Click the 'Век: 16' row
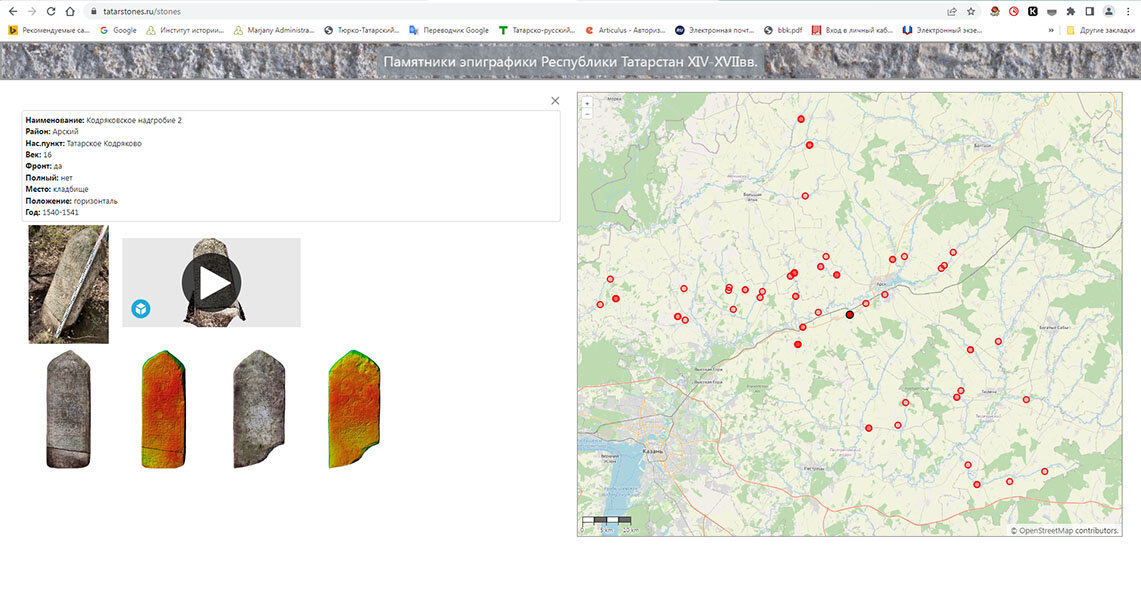Image resolution: width=1141 pixels, height=595 pixels. point(39,155)
